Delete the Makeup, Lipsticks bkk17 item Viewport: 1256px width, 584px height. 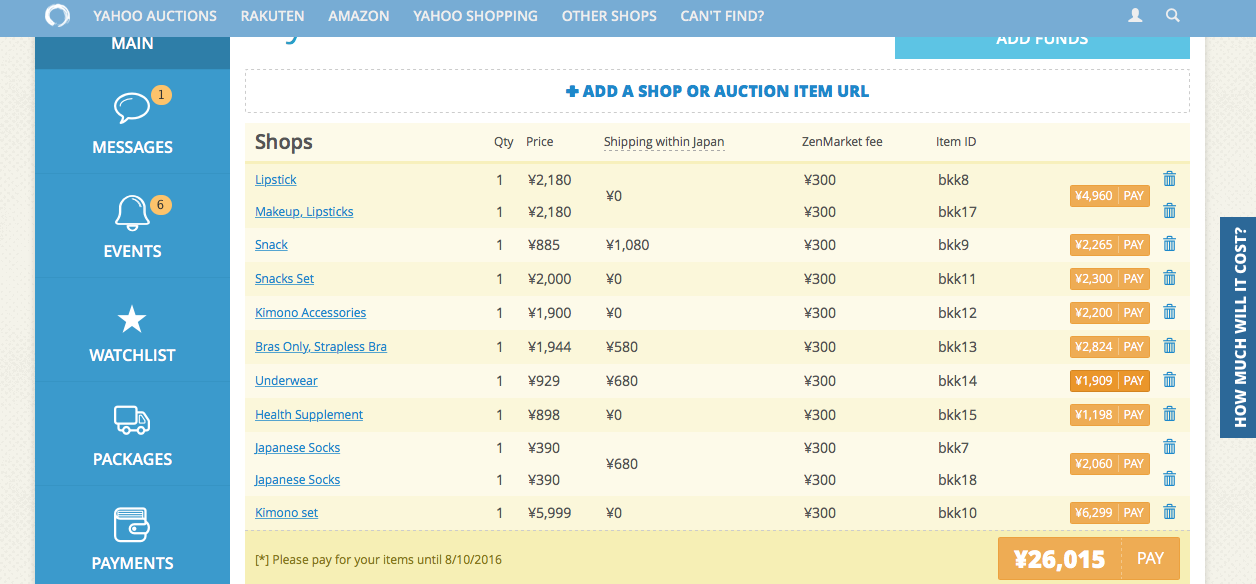[1169, 211]
